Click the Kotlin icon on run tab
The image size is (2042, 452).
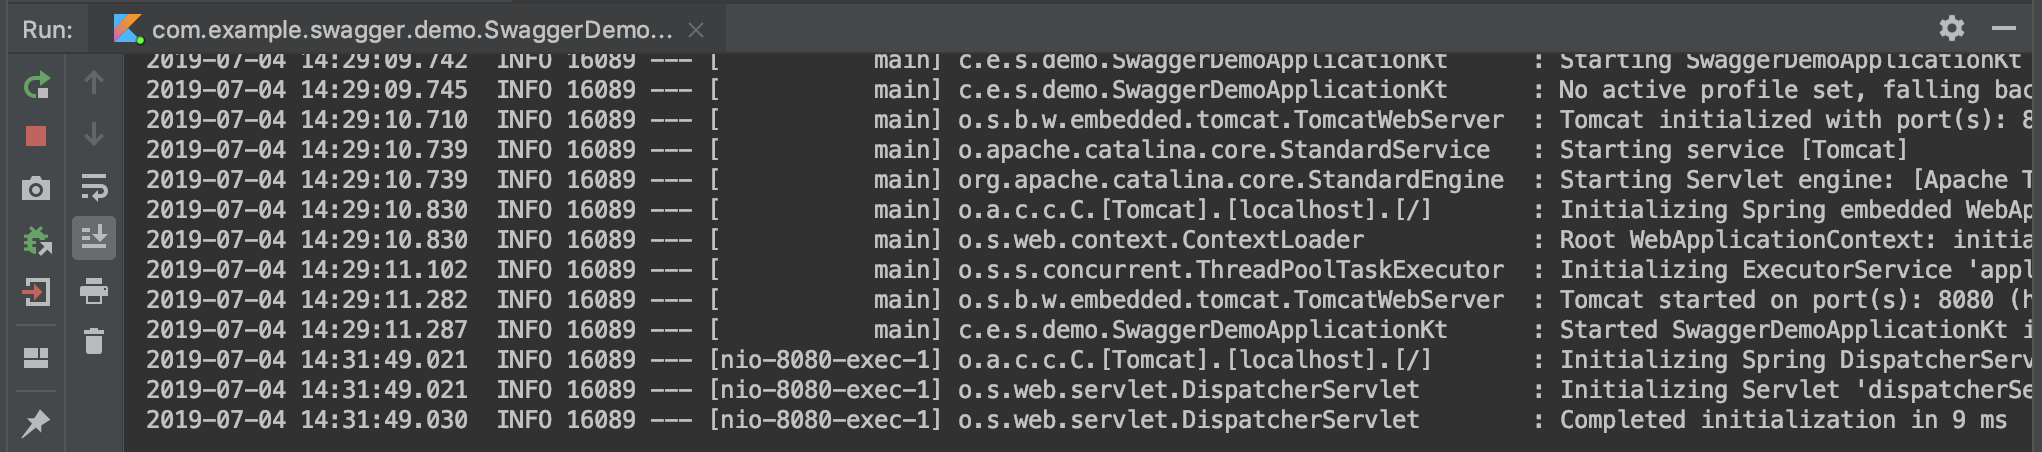click(x=127, y=29)
